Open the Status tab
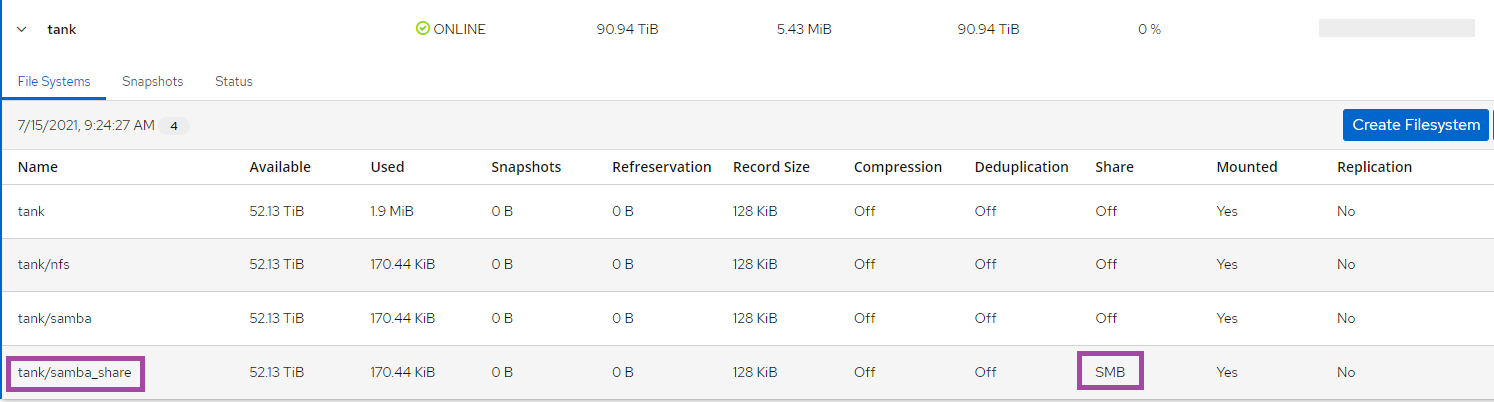Viewport: 1494px width, 402px height. coord(234,82)
